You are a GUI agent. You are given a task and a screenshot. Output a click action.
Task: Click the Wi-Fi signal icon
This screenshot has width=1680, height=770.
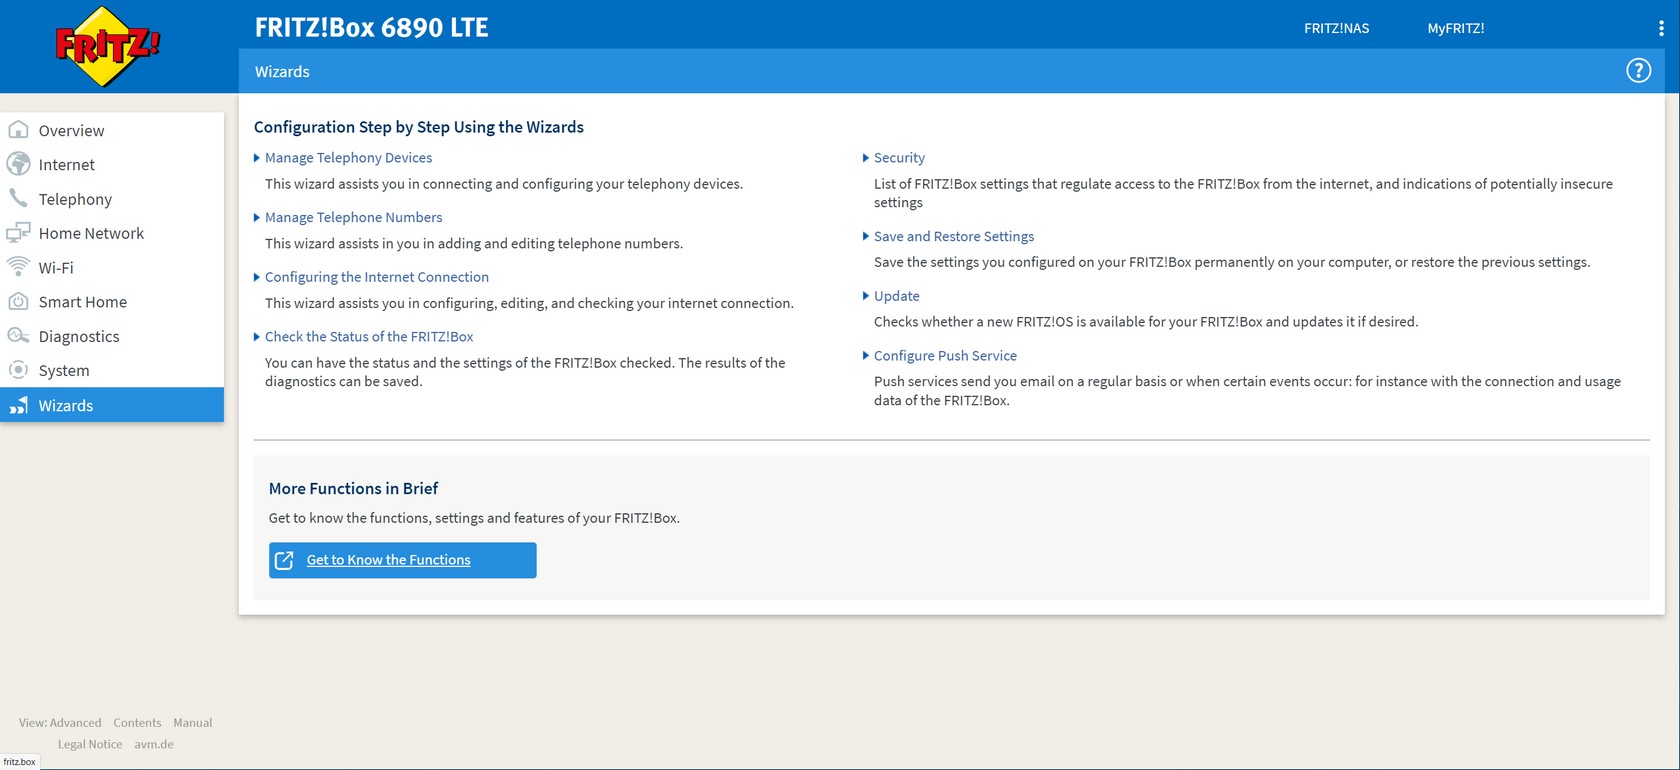tap(18, 267)
